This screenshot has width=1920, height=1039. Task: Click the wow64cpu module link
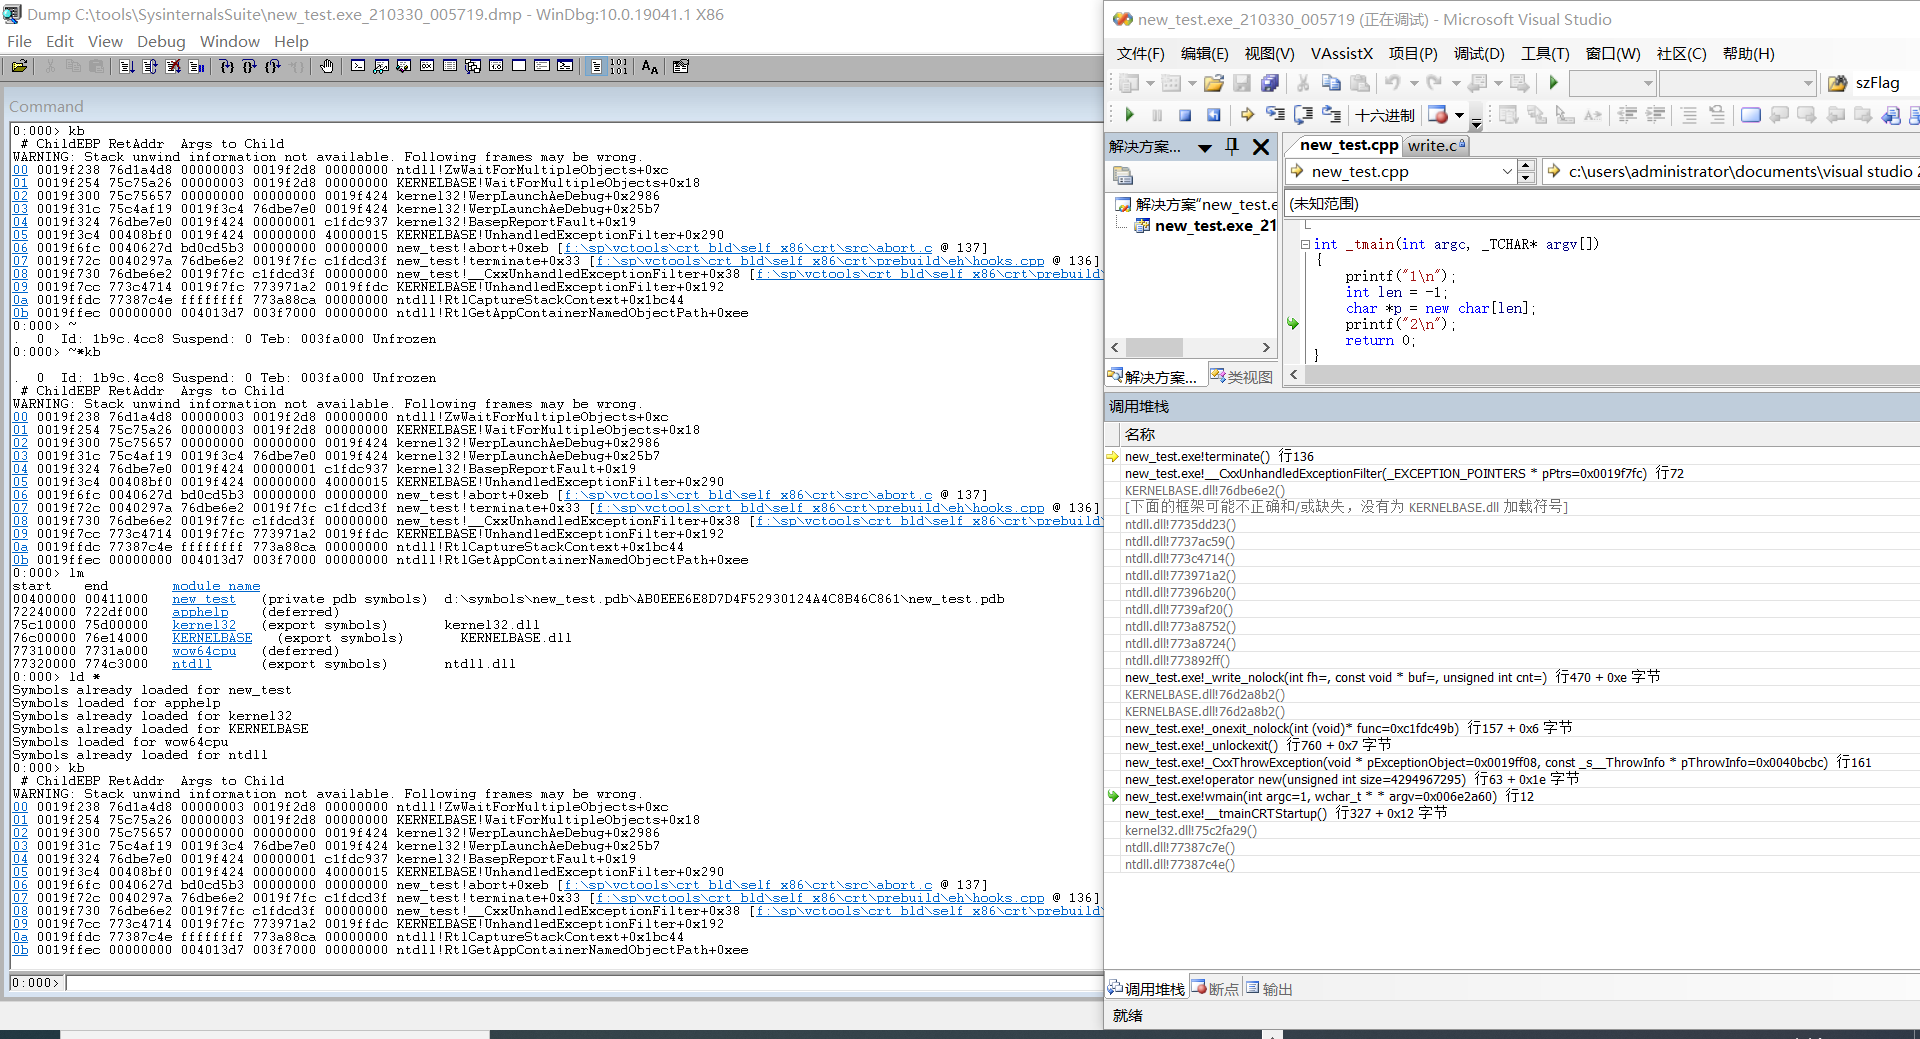[x=204, y=651]
